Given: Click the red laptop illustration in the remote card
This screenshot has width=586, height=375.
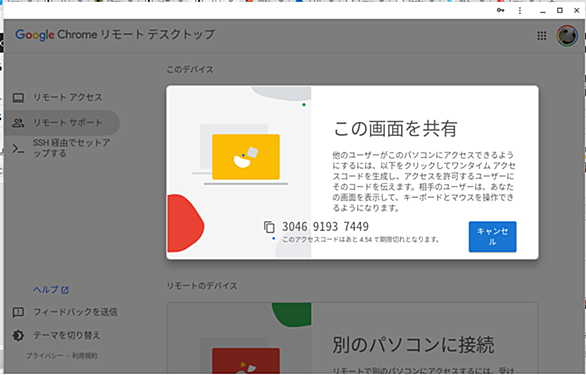Looking at the screenshot, I should (x=246, y=360).
